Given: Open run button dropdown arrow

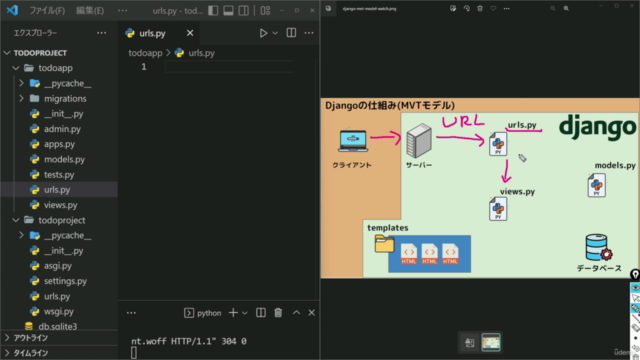Looking at the screenshot, I should pyautogui.click(x=275, y=33).
